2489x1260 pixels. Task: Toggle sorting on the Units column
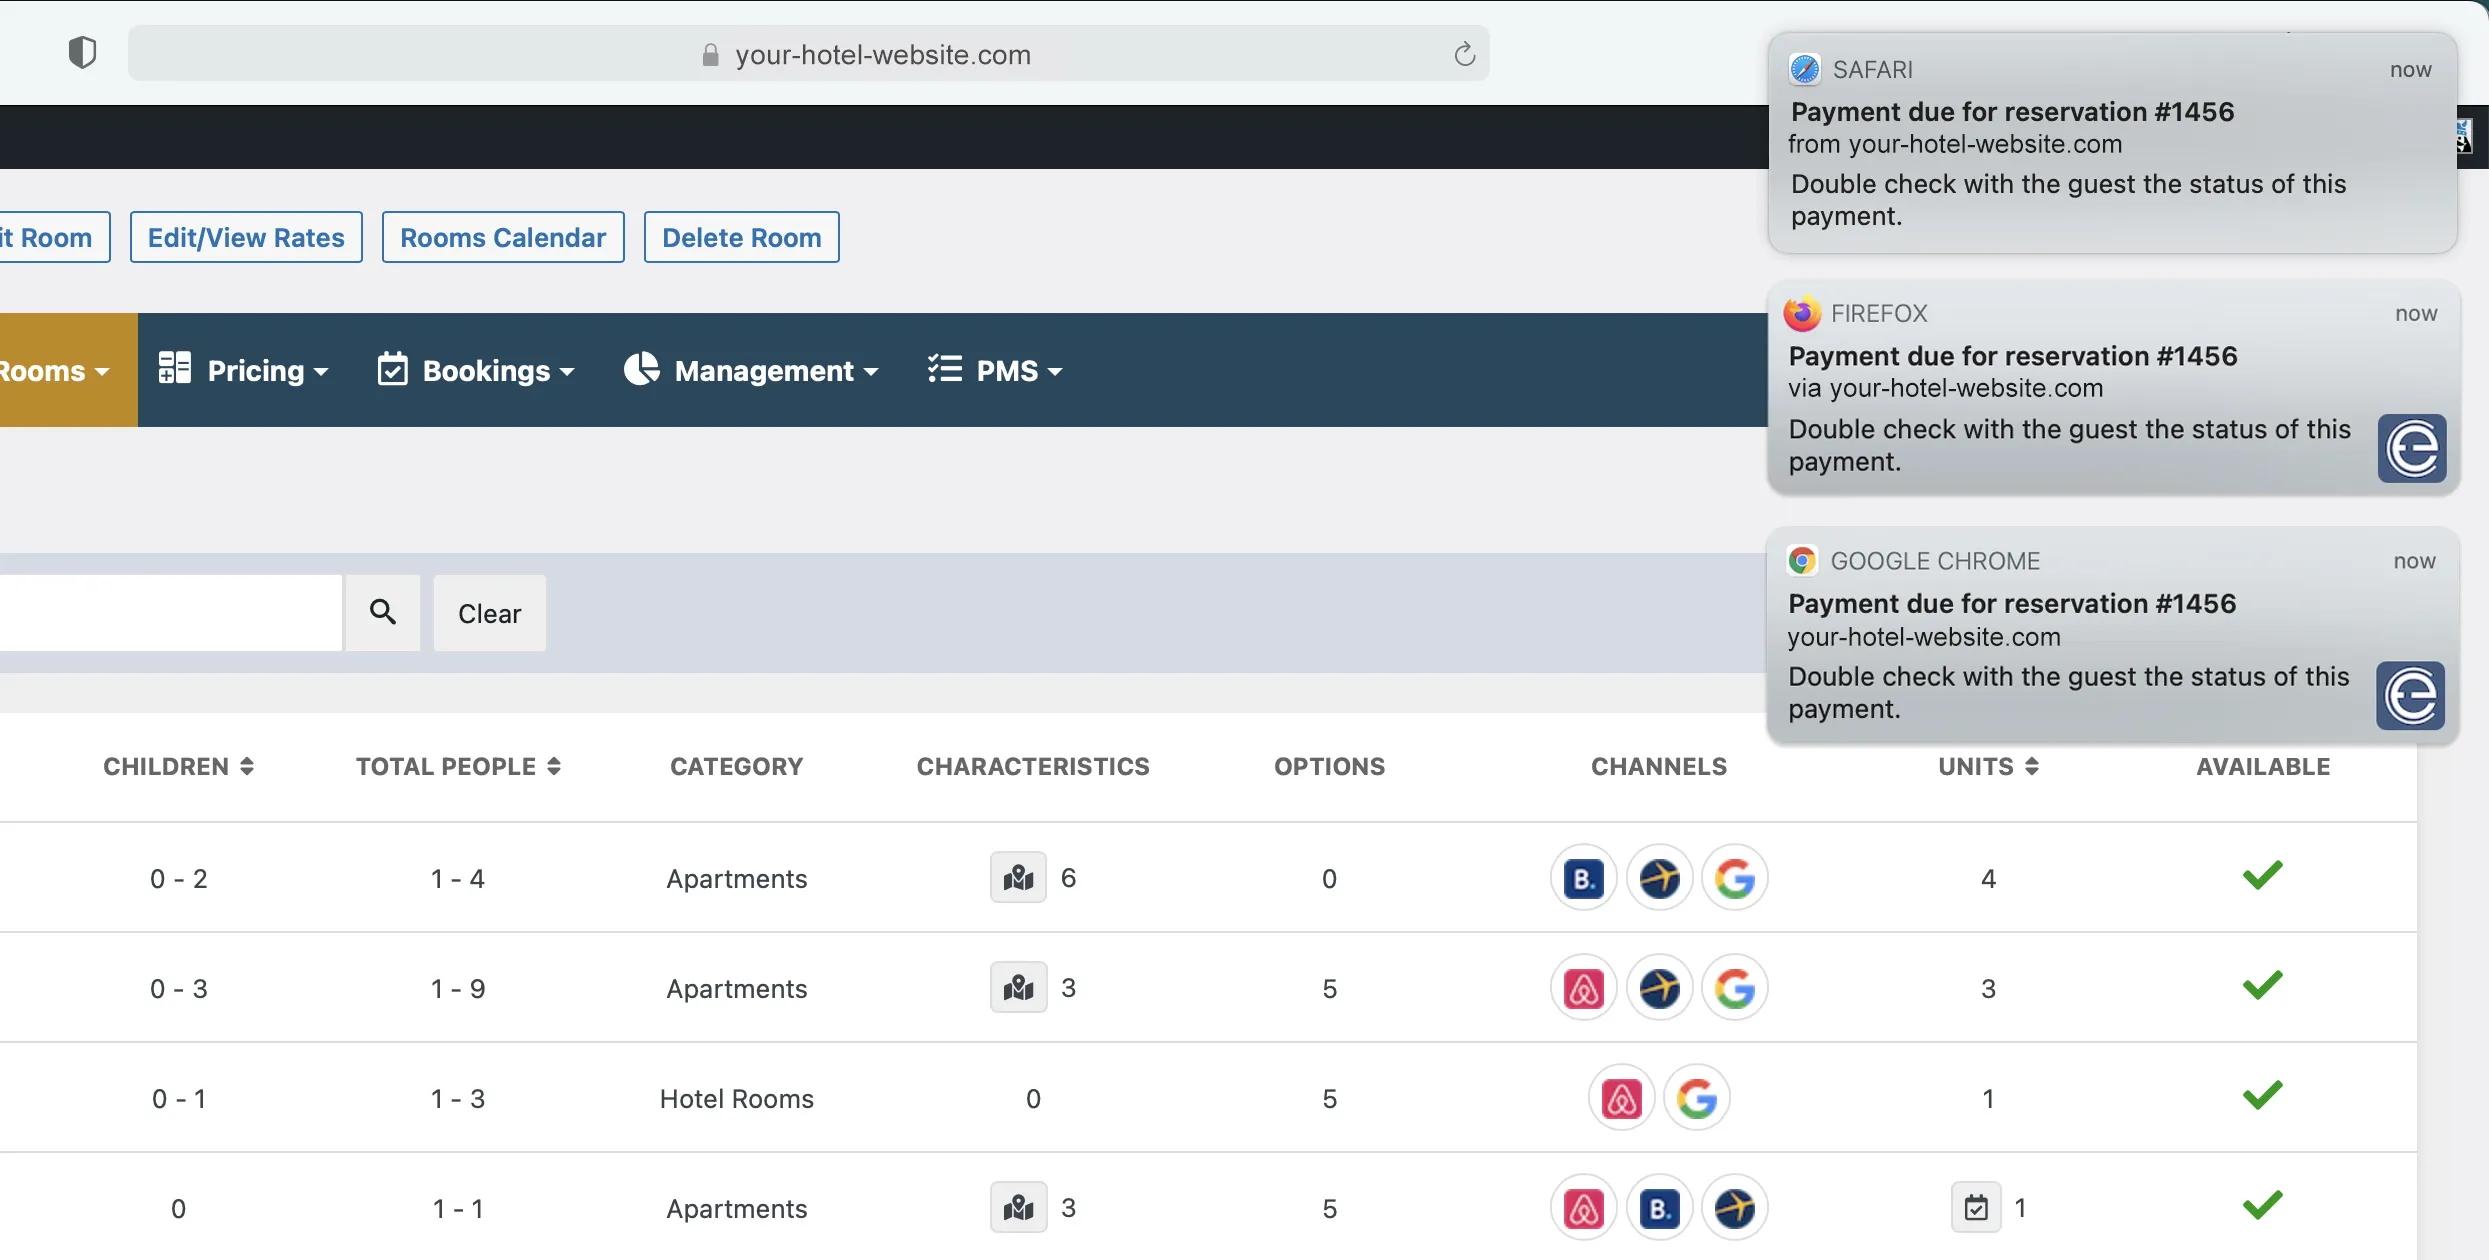(x=2032, y=766)
